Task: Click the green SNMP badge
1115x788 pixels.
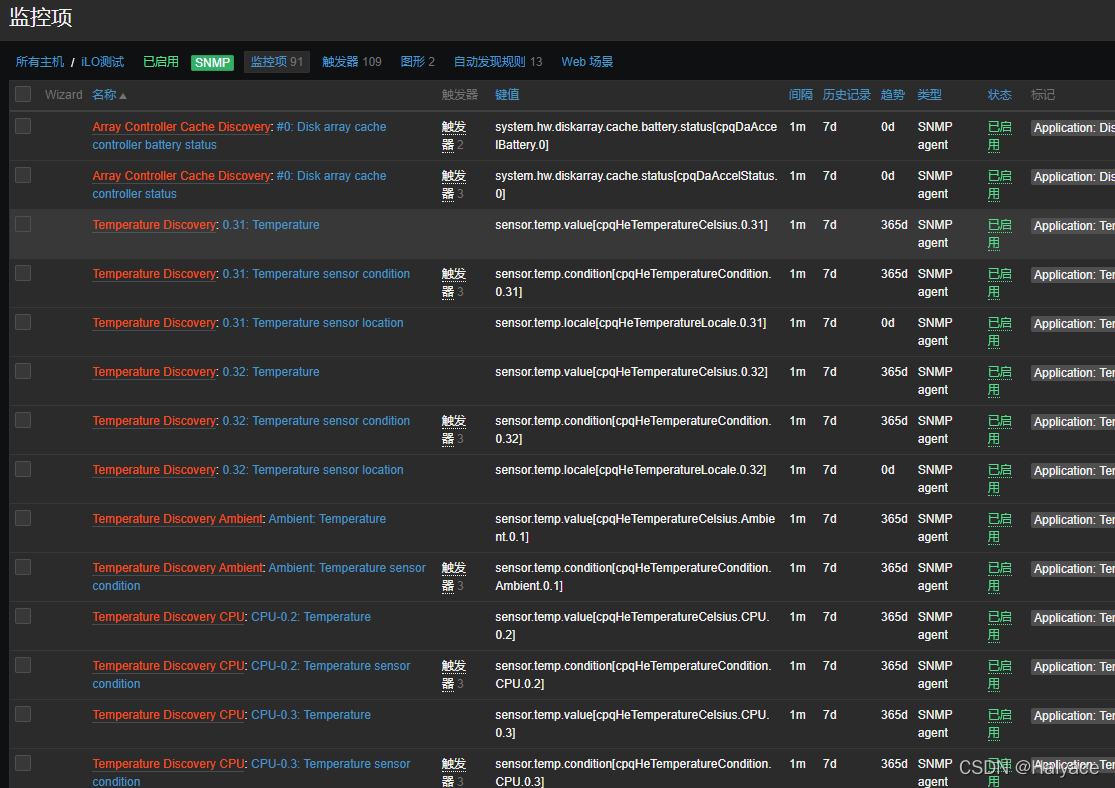Action: tap(212, 63)
